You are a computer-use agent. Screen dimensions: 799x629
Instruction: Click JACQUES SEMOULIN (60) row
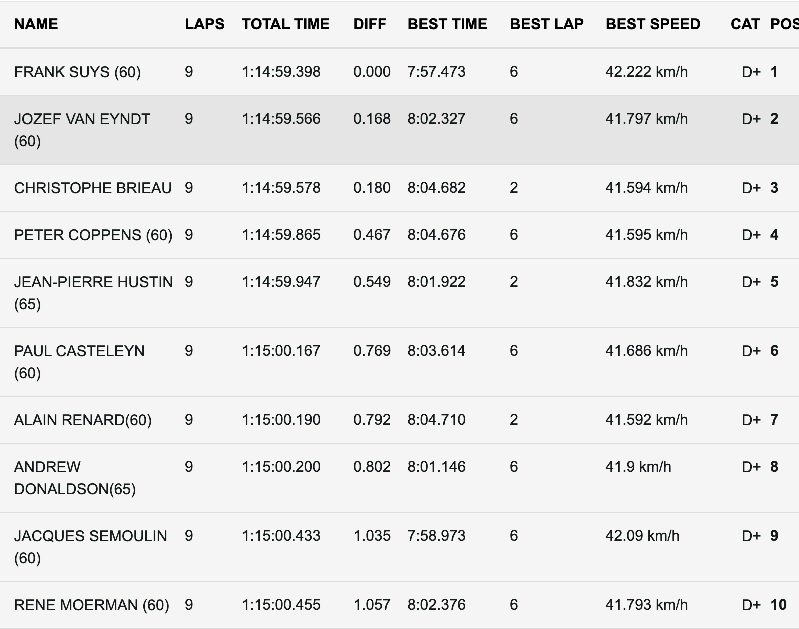coord(400,547)
